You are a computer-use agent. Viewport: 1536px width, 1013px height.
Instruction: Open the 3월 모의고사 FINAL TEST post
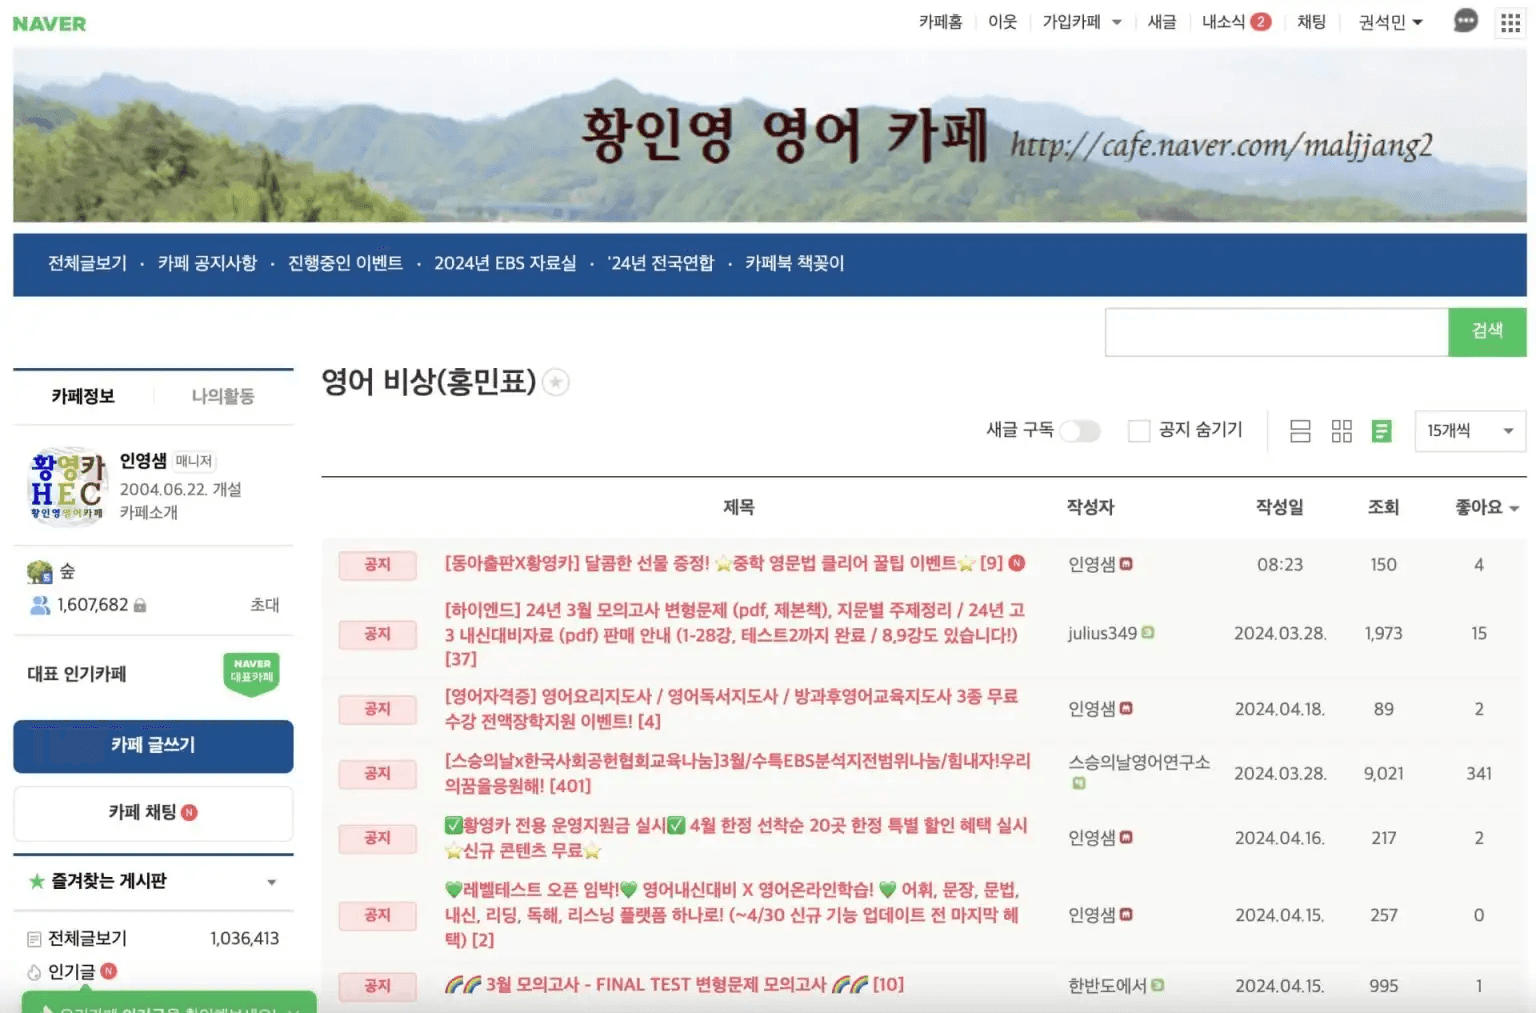[674, 985]
